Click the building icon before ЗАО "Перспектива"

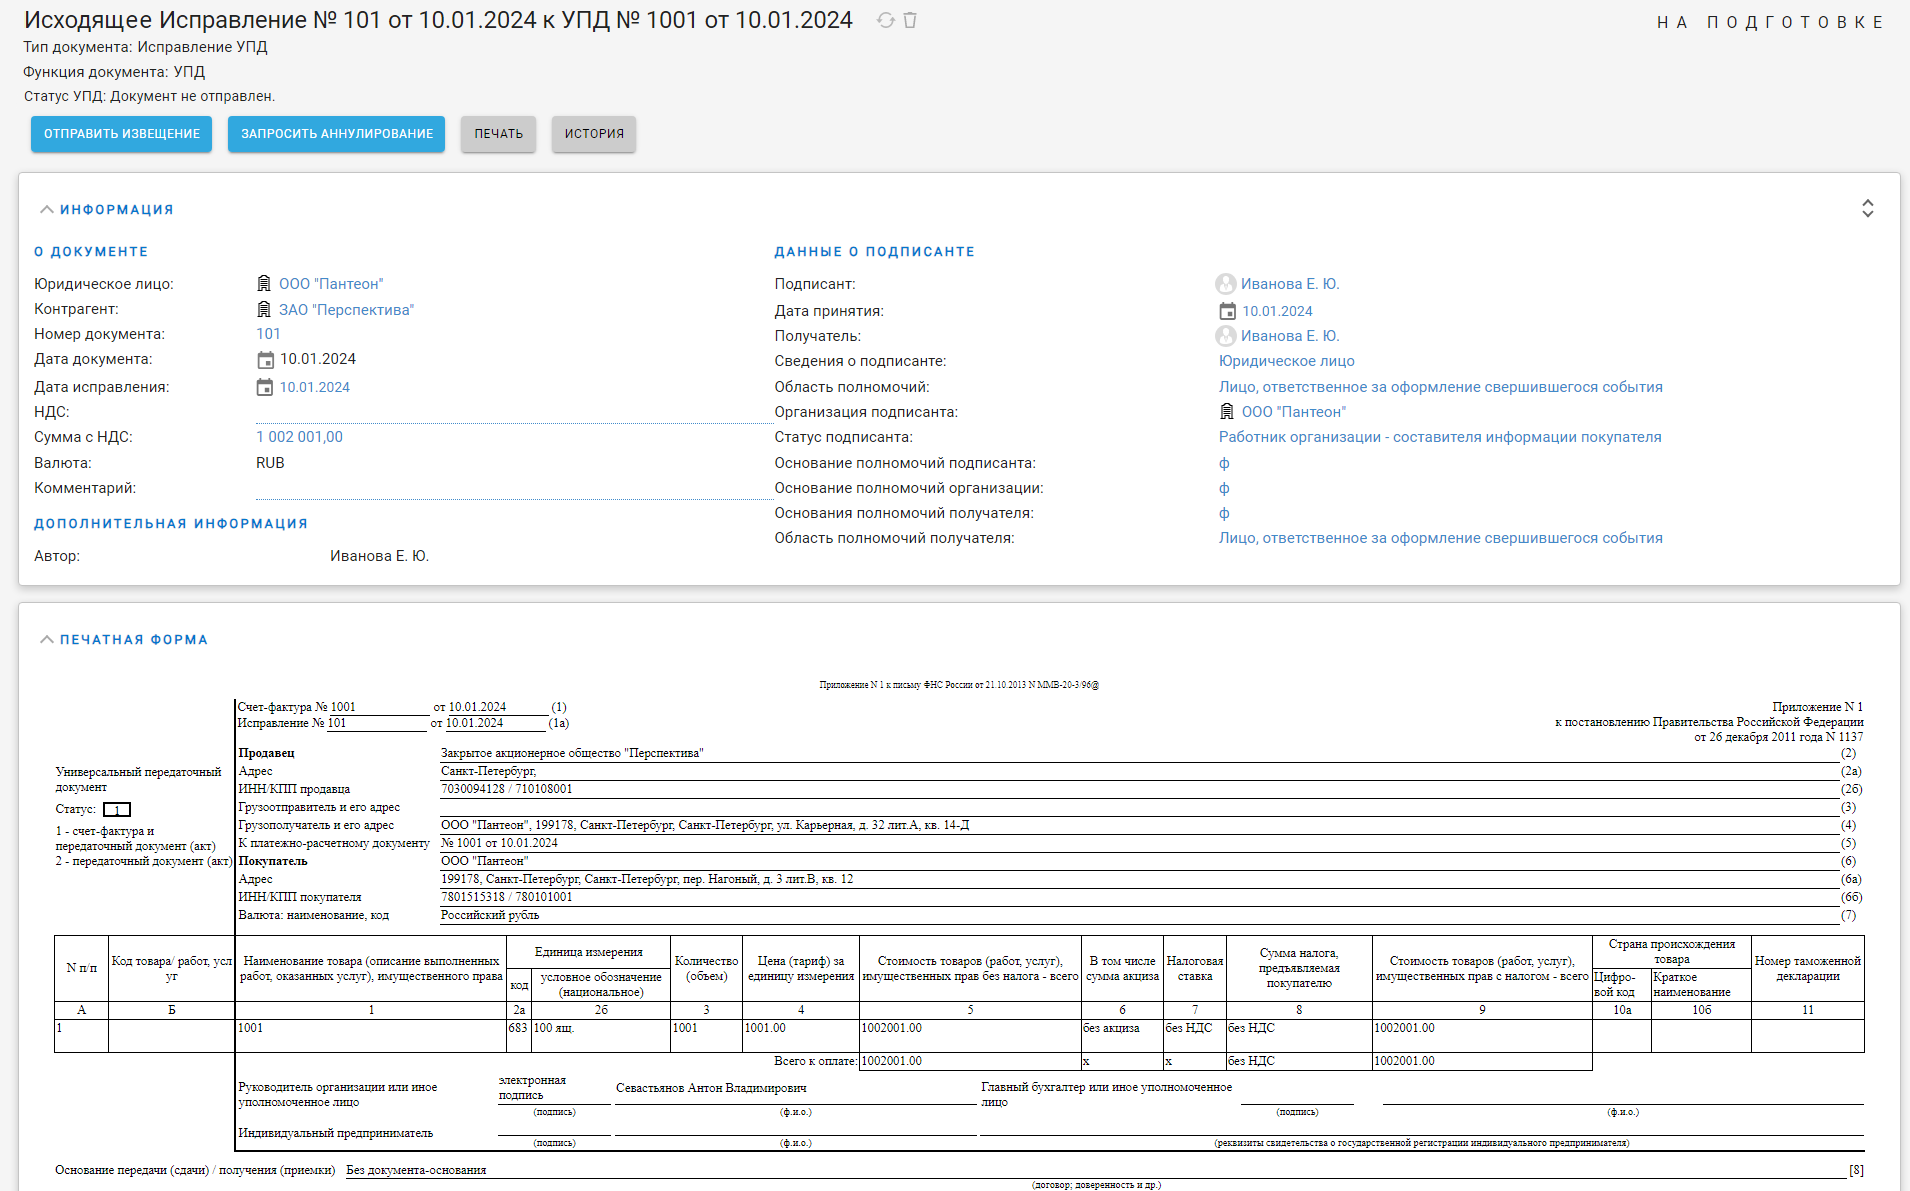(x=264, y=310)
